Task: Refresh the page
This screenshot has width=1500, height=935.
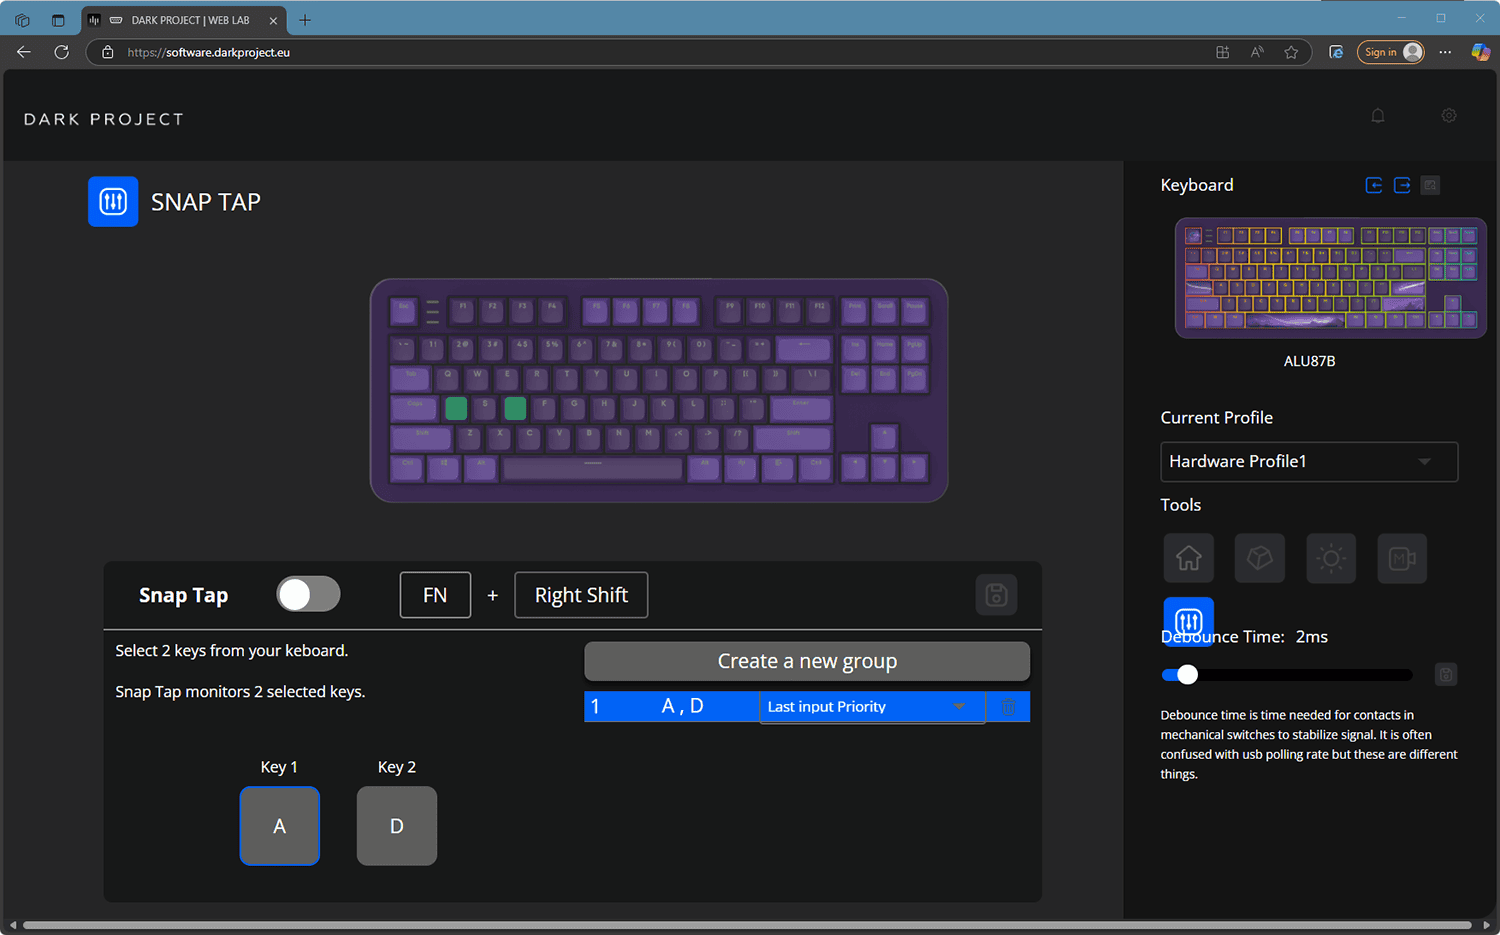Action: tap(61, 52)
